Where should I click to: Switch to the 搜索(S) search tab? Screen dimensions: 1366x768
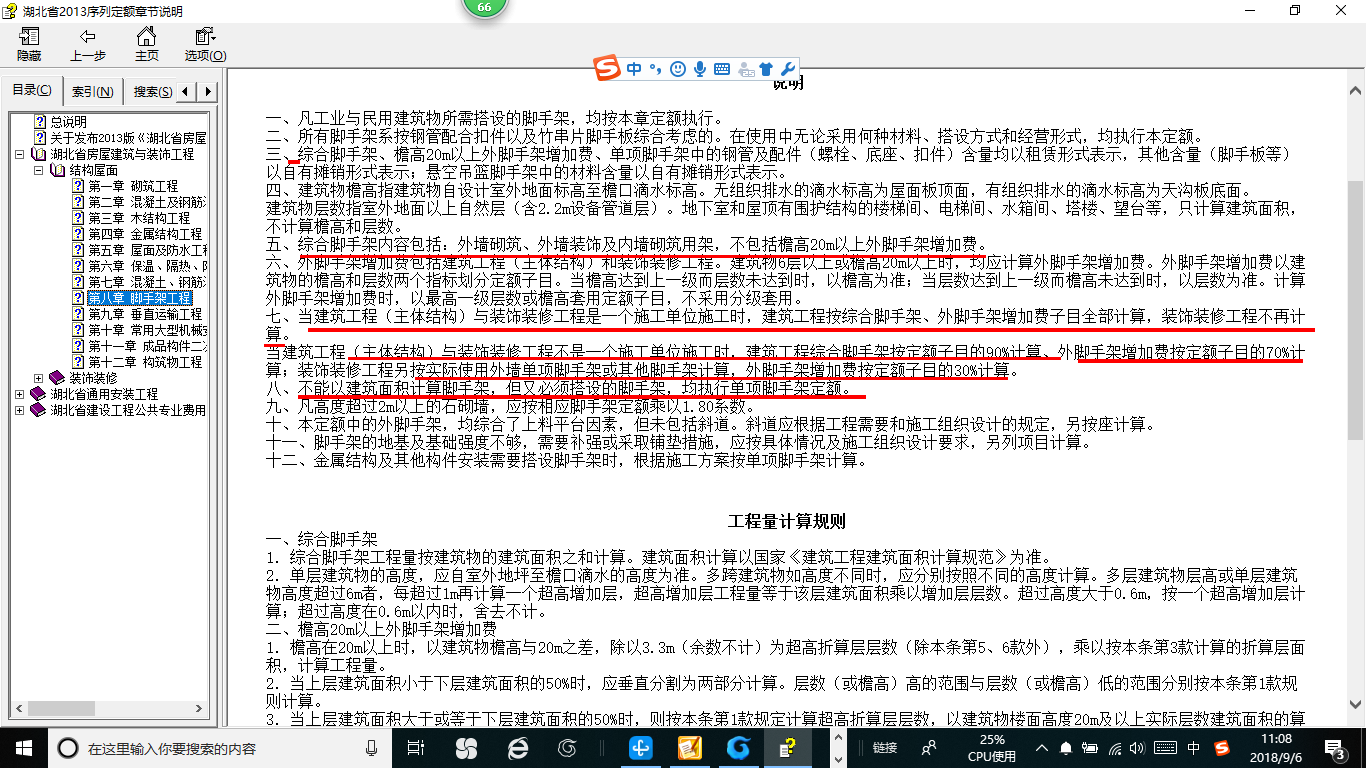coord(152,92)
